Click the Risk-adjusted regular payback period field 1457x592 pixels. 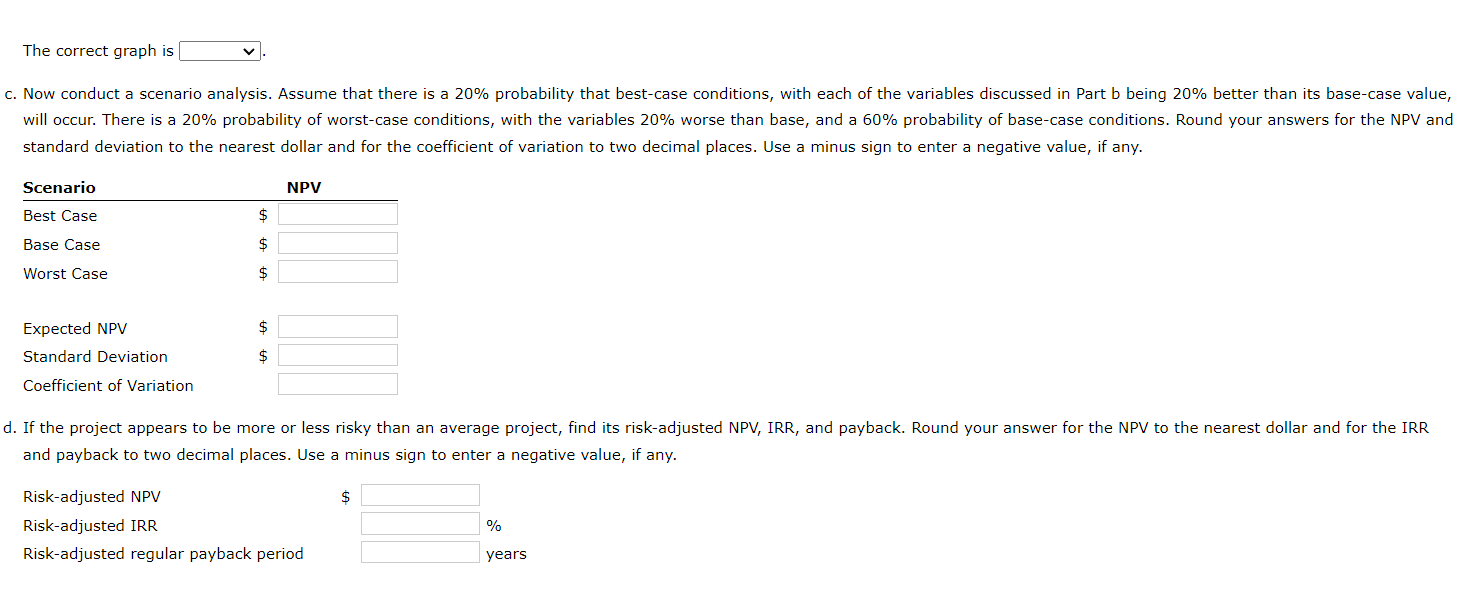419,551
